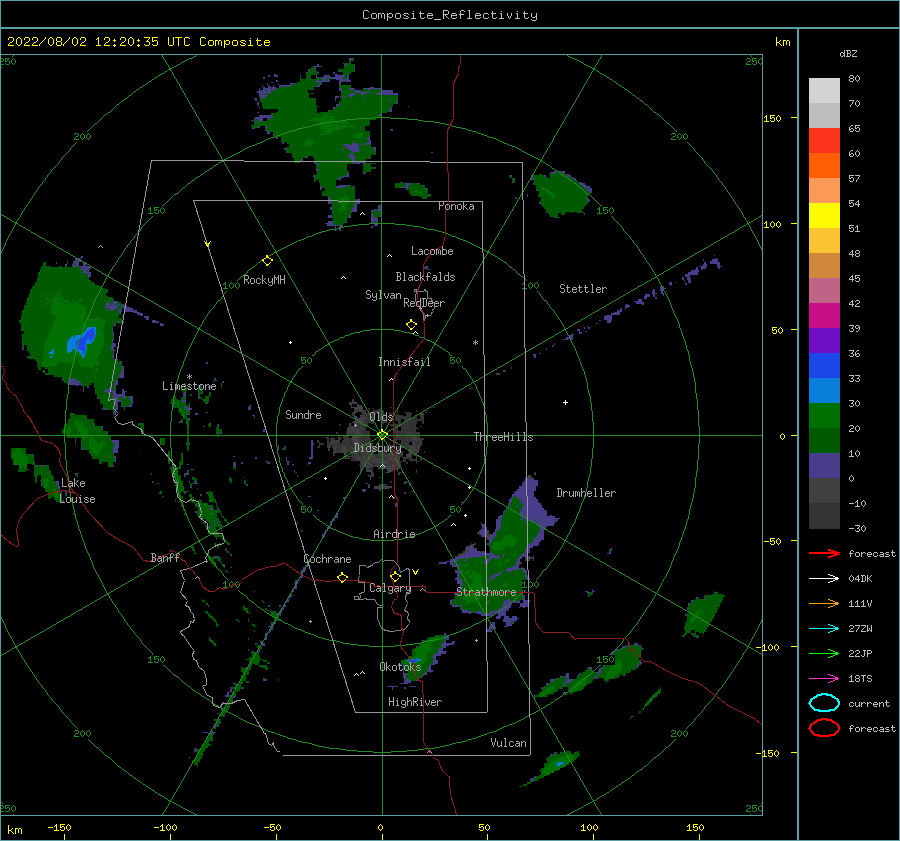Click the dBZ legend heading
The height and width of the screenshot is (841, 900).
click(848, 53)
